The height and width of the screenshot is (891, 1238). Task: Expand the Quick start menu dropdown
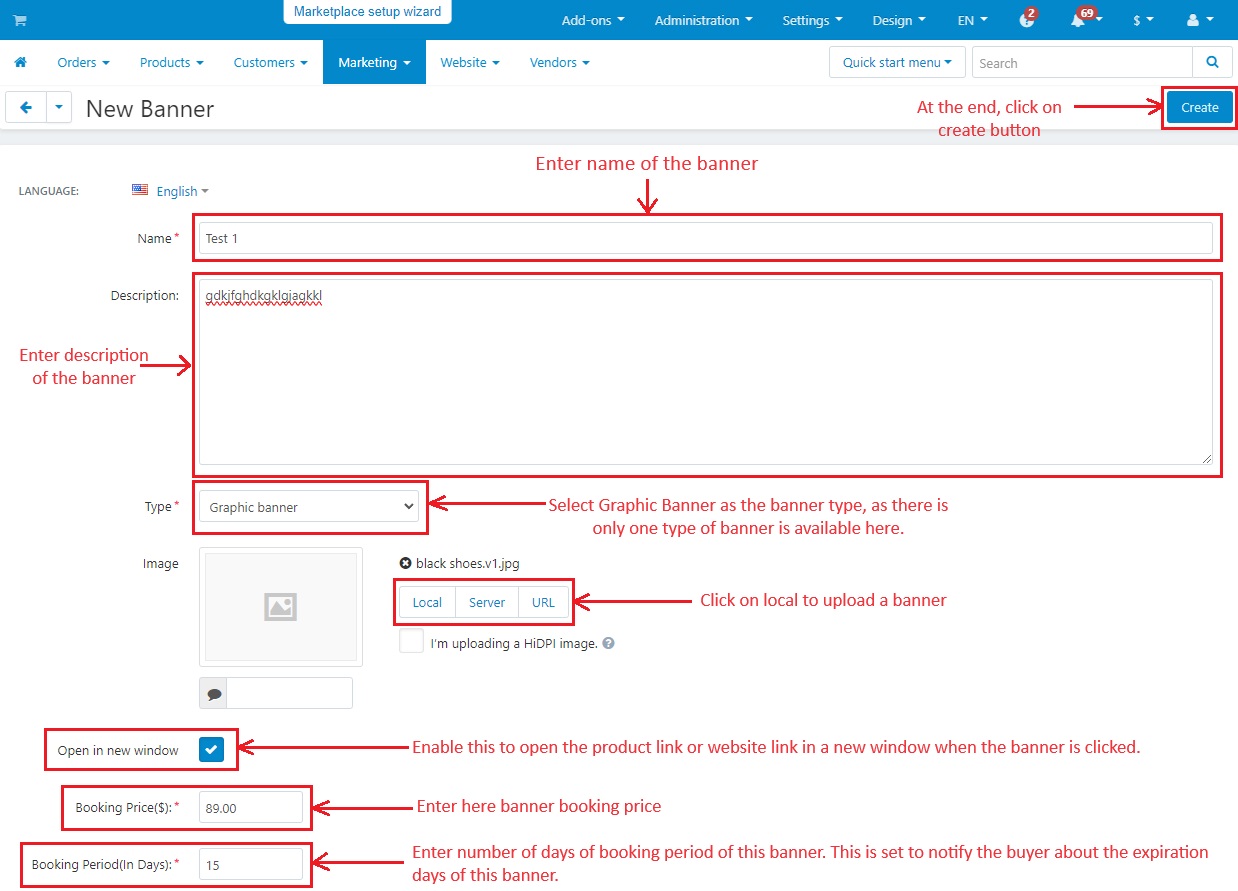tap(897, 62)
